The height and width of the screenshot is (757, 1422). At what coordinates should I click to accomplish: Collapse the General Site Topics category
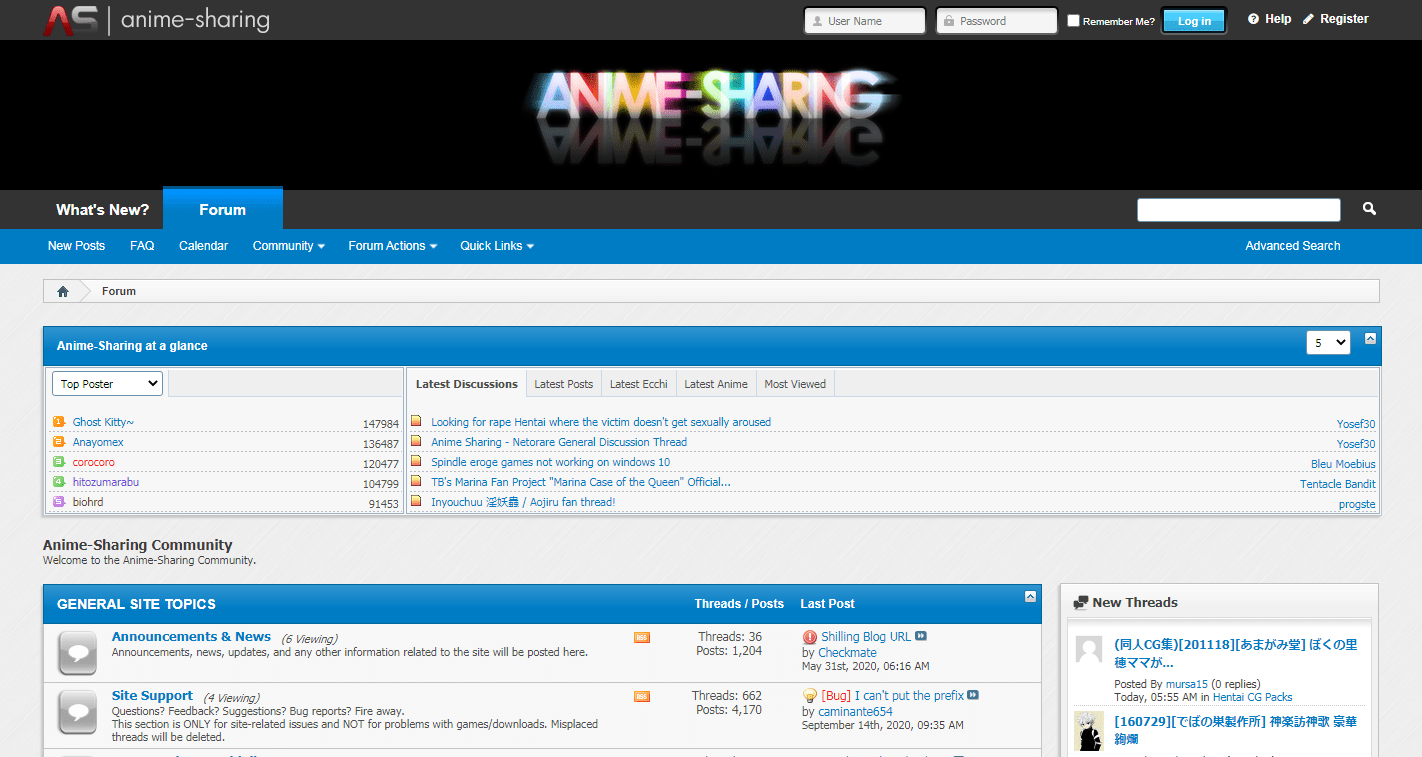click(1031, 596)
